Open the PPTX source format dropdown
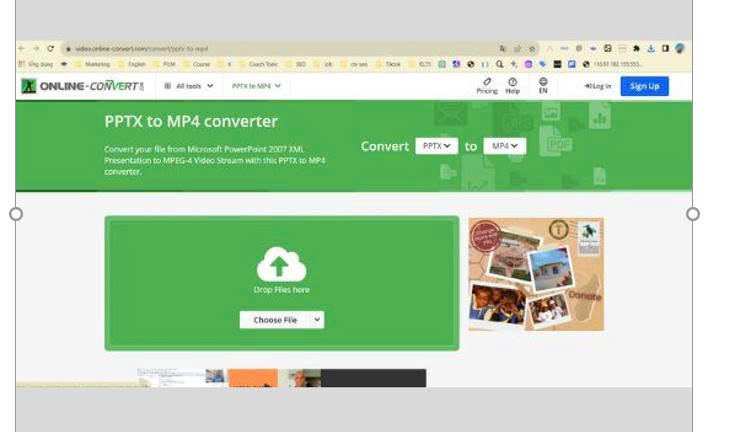Image resolution: width=736 pixels, height=432 pixels. coord(437,146)
